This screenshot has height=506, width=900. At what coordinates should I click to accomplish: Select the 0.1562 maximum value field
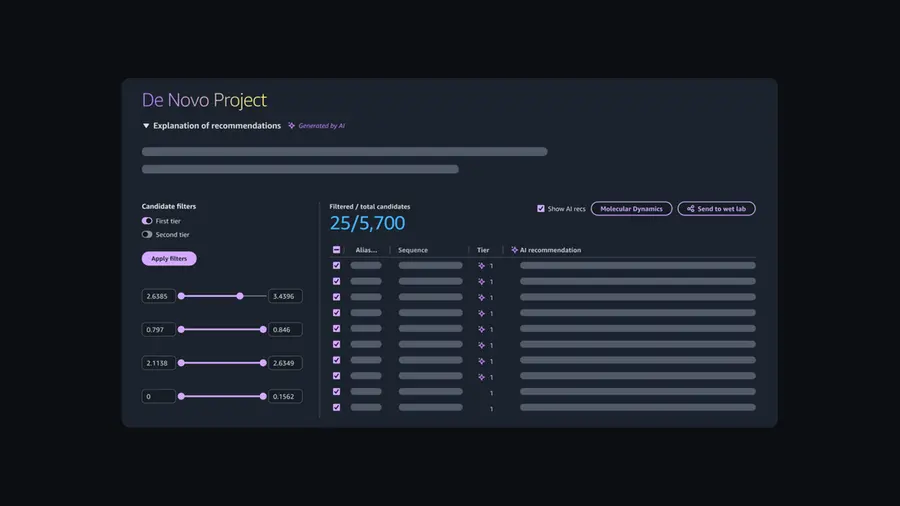pos(285,397)
